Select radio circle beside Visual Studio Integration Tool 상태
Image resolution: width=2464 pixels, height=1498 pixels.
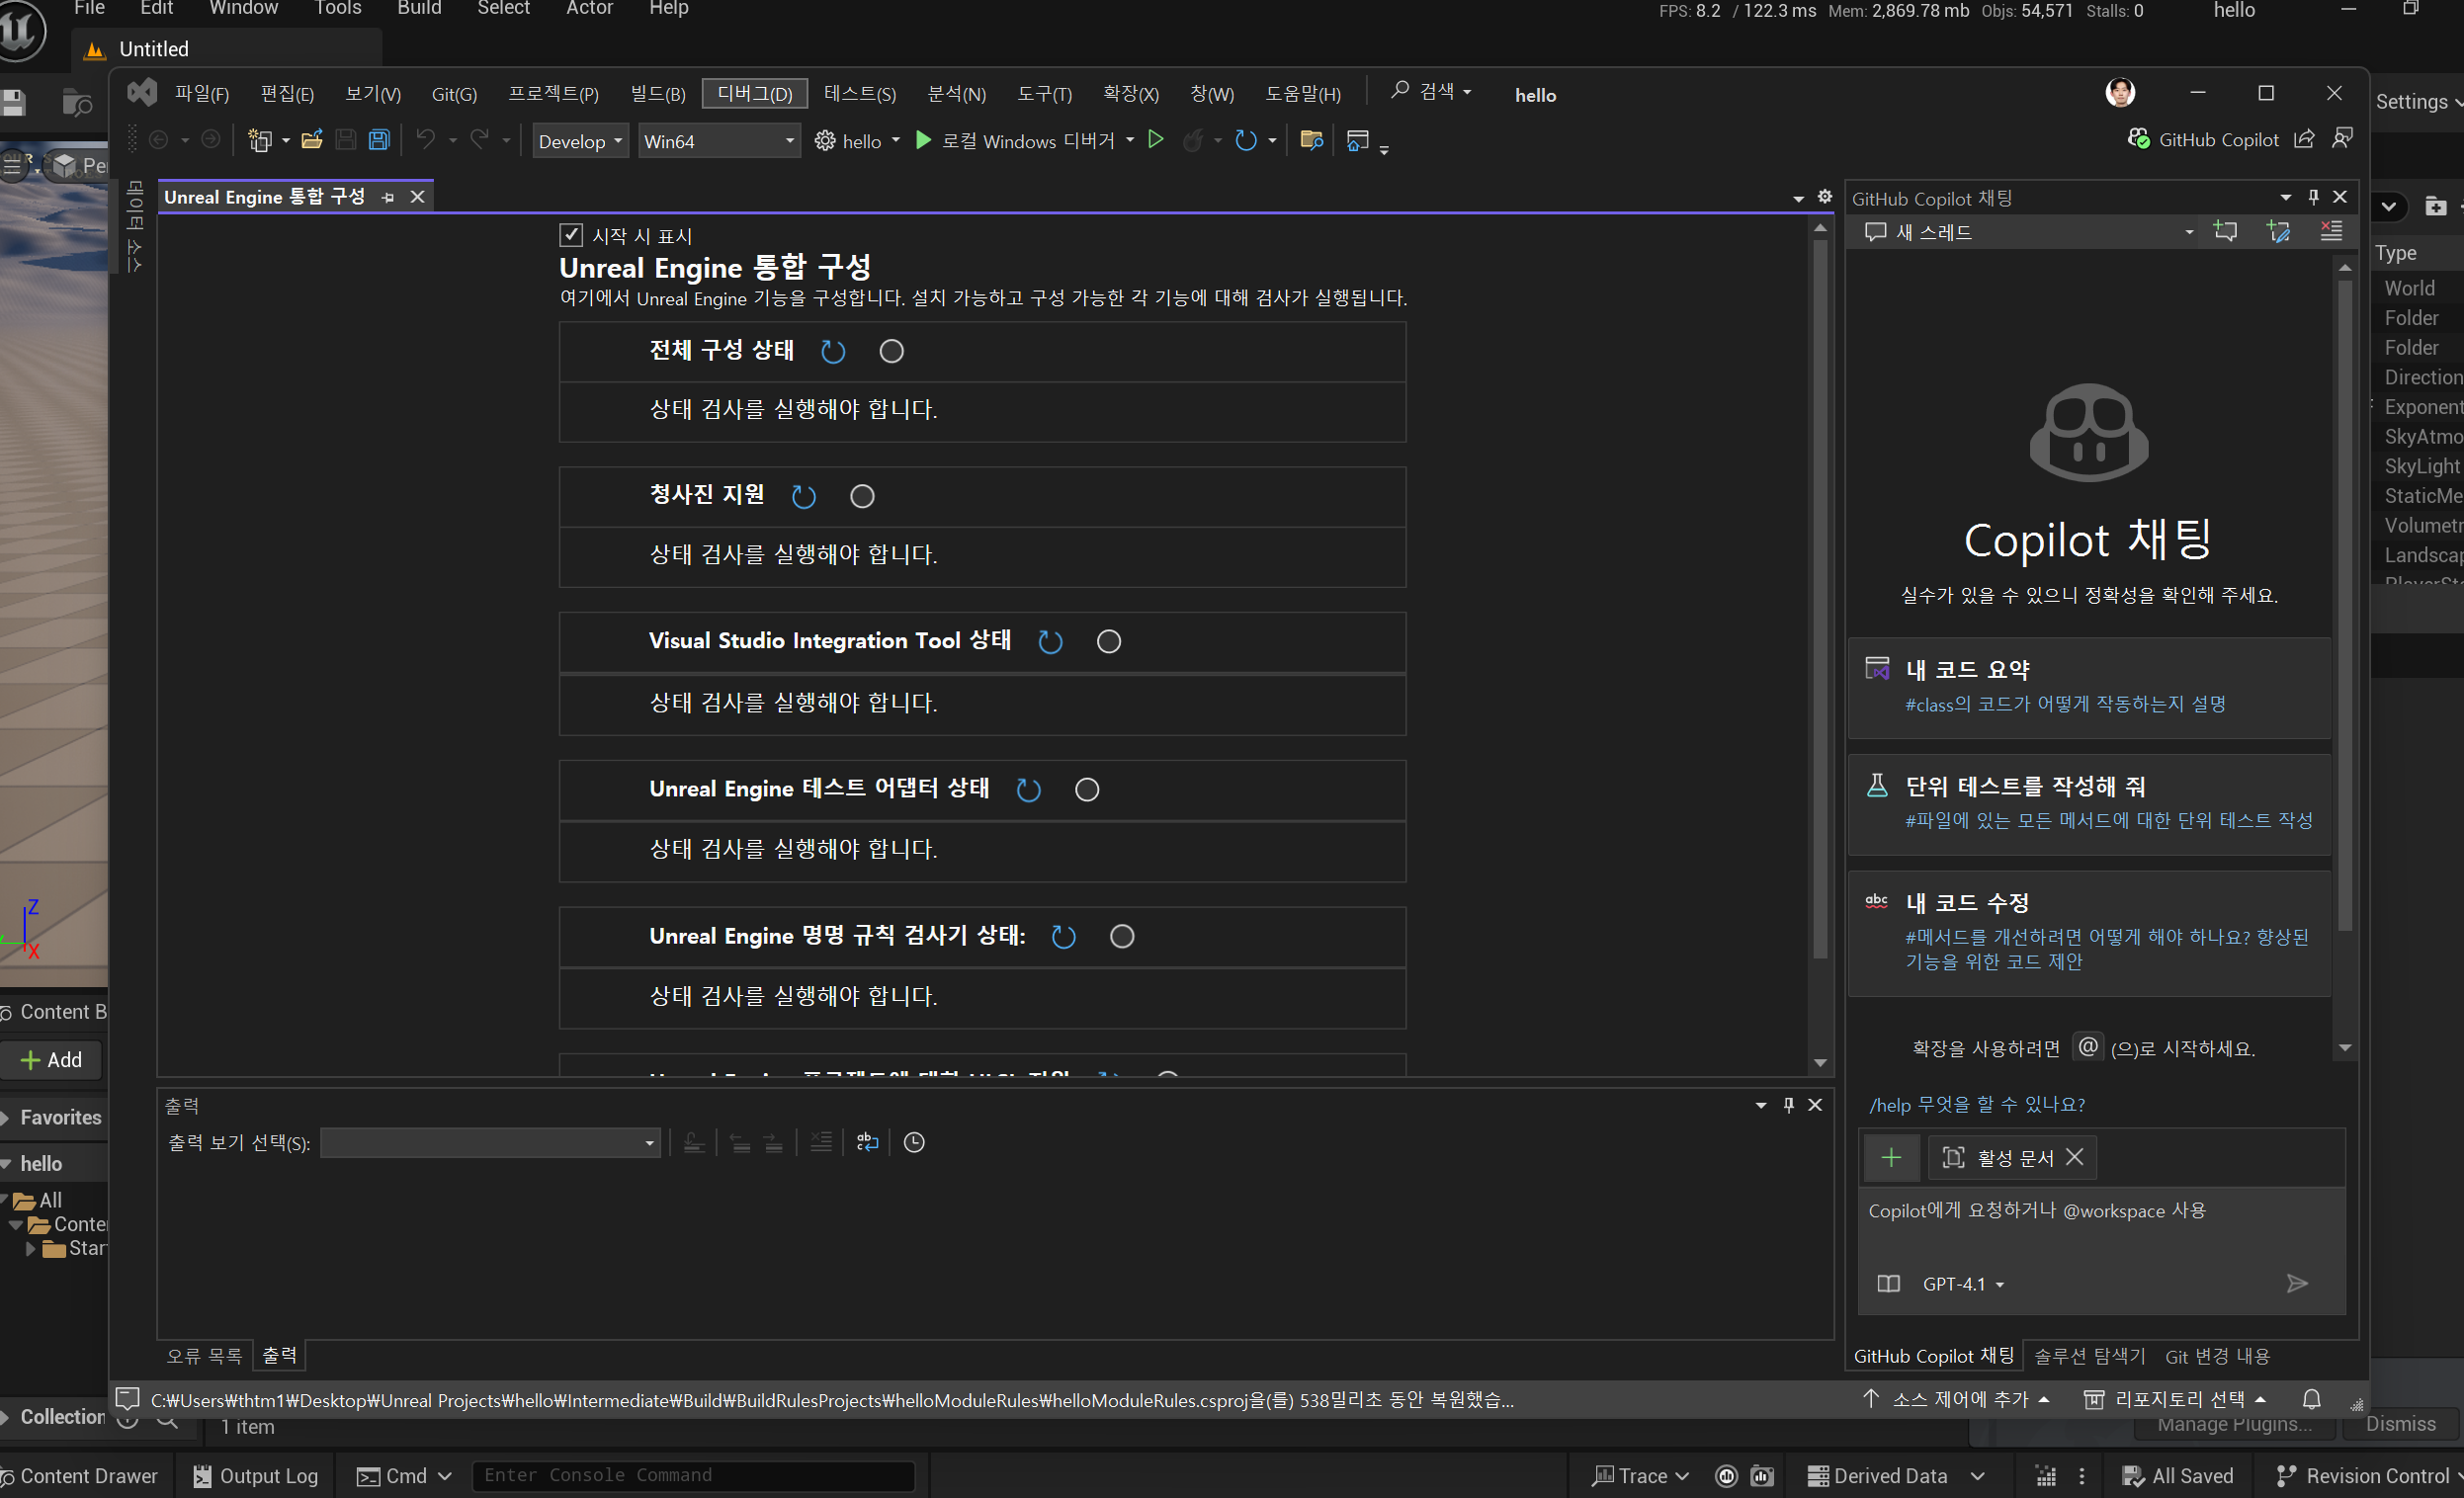click(1108, 642)
